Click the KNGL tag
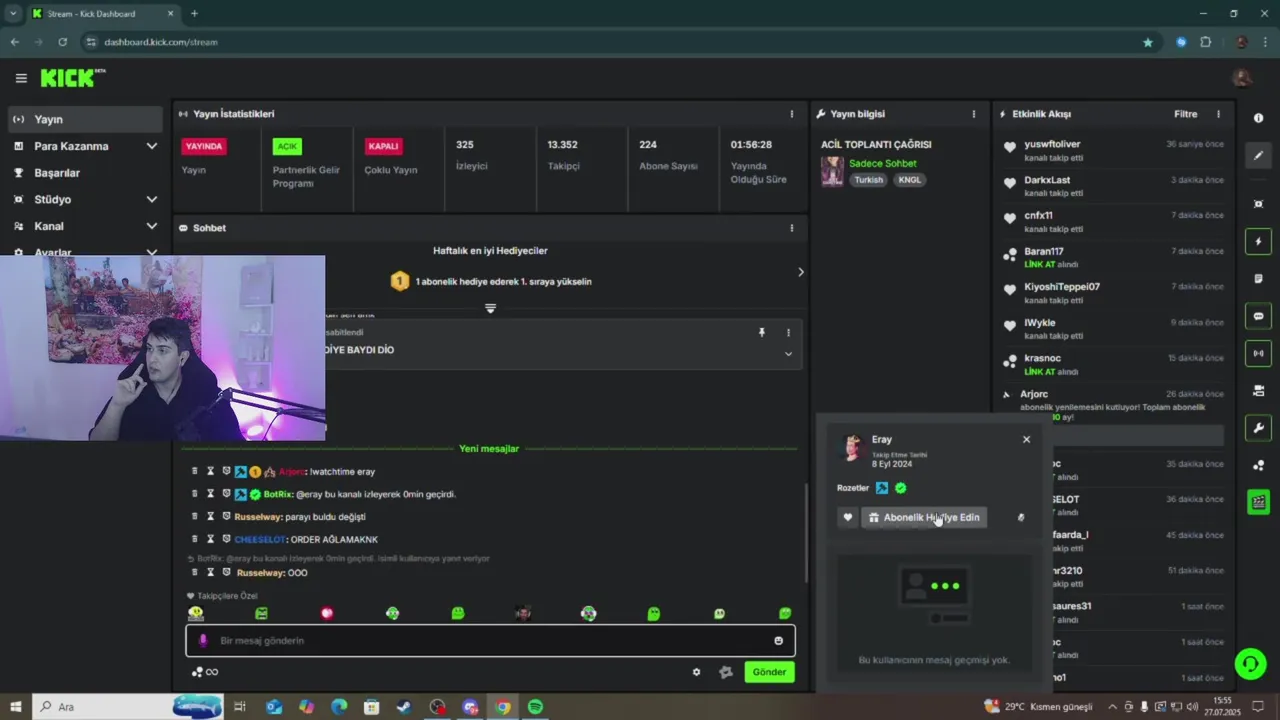The image size is (1280, 720). point(909,180)
